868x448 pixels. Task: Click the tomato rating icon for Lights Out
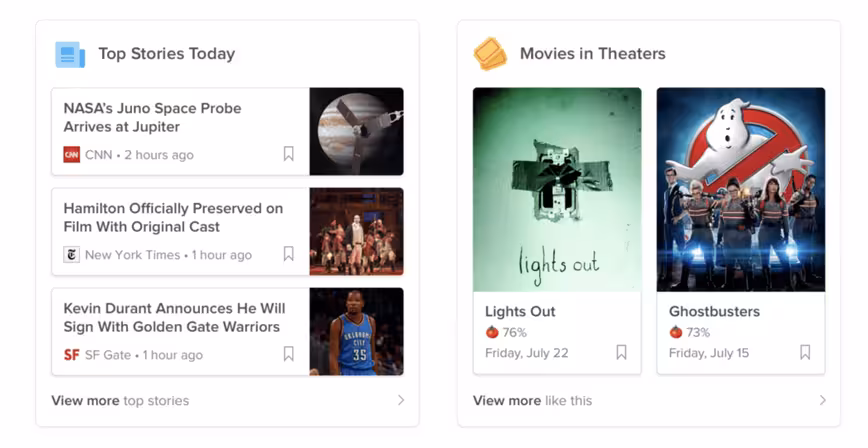point(492,332)
